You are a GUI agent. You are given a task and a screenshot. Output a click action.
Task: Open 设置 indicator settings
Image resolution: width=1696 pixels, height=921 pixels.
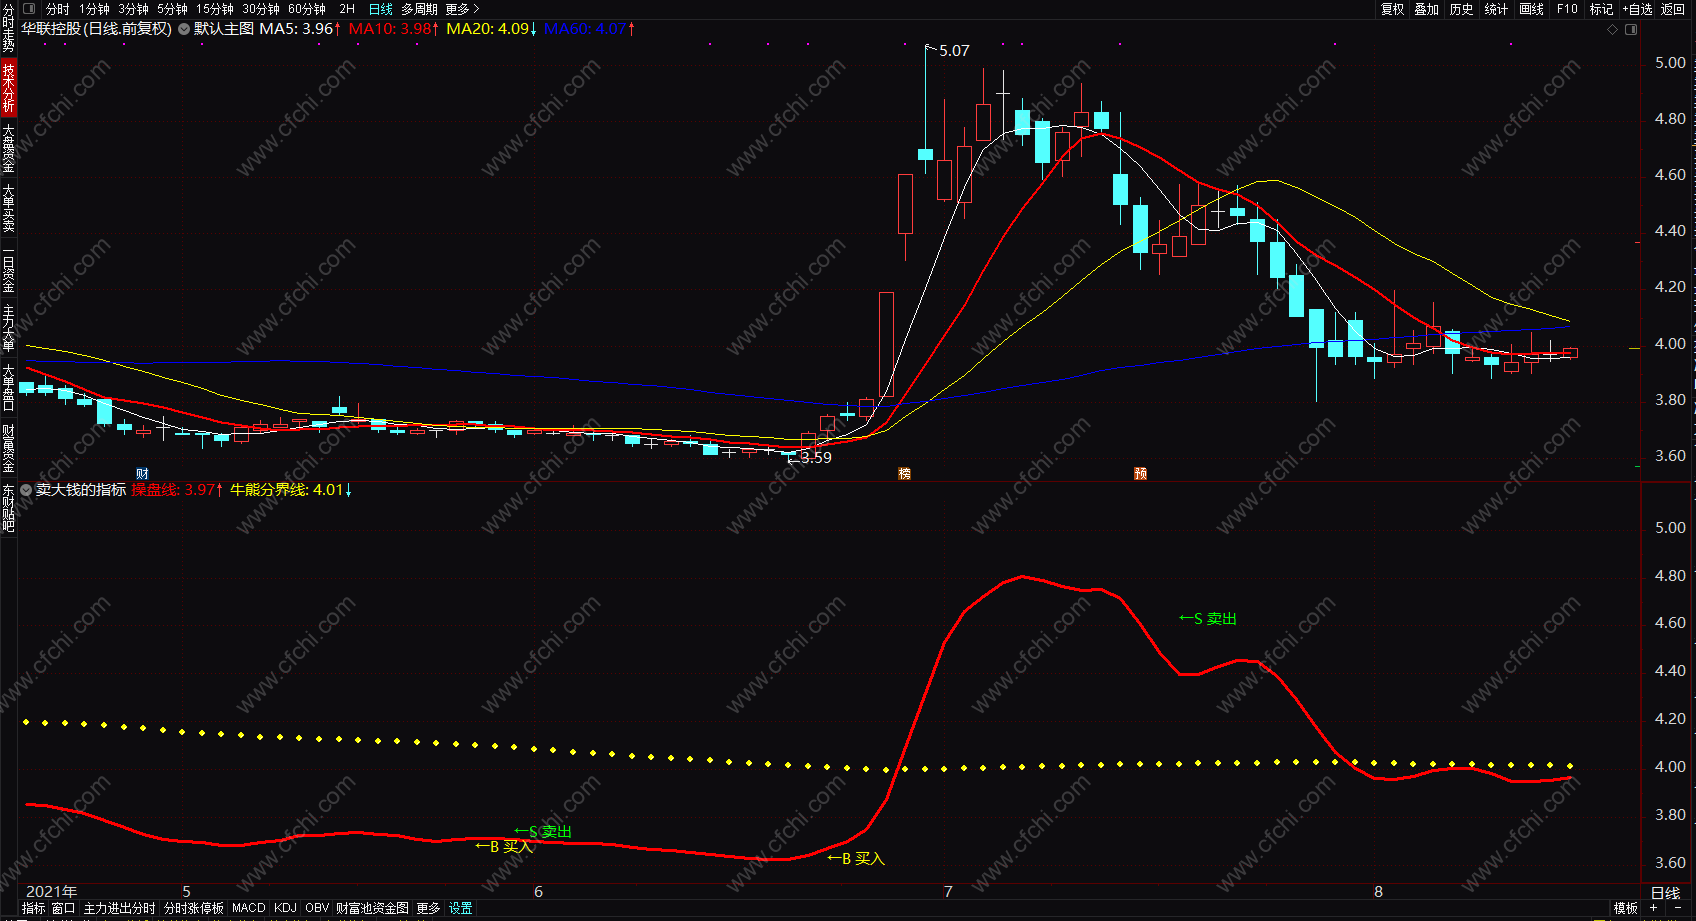pyautogui.click(x=460, y=908)
